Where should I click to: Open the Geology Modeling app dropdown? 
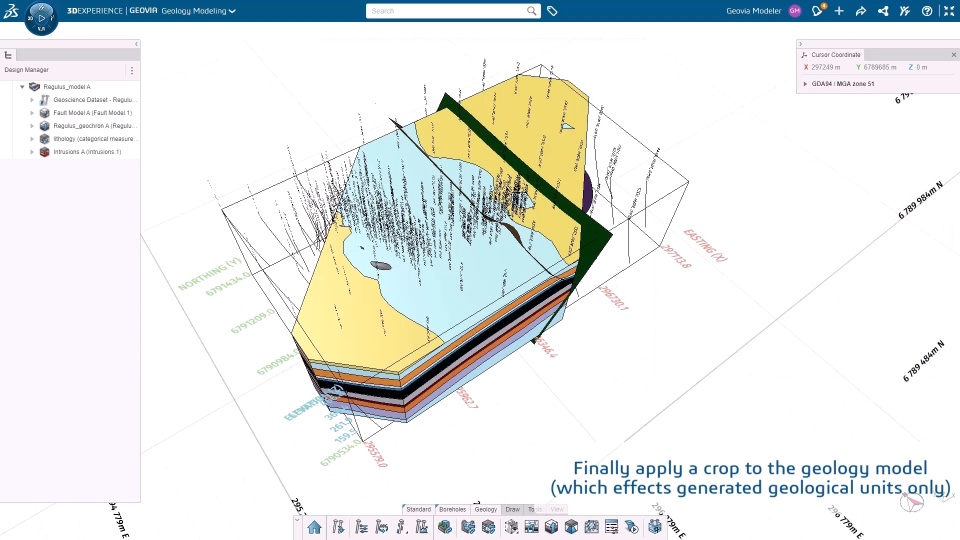pyautogui.click(x=198, y=11)
